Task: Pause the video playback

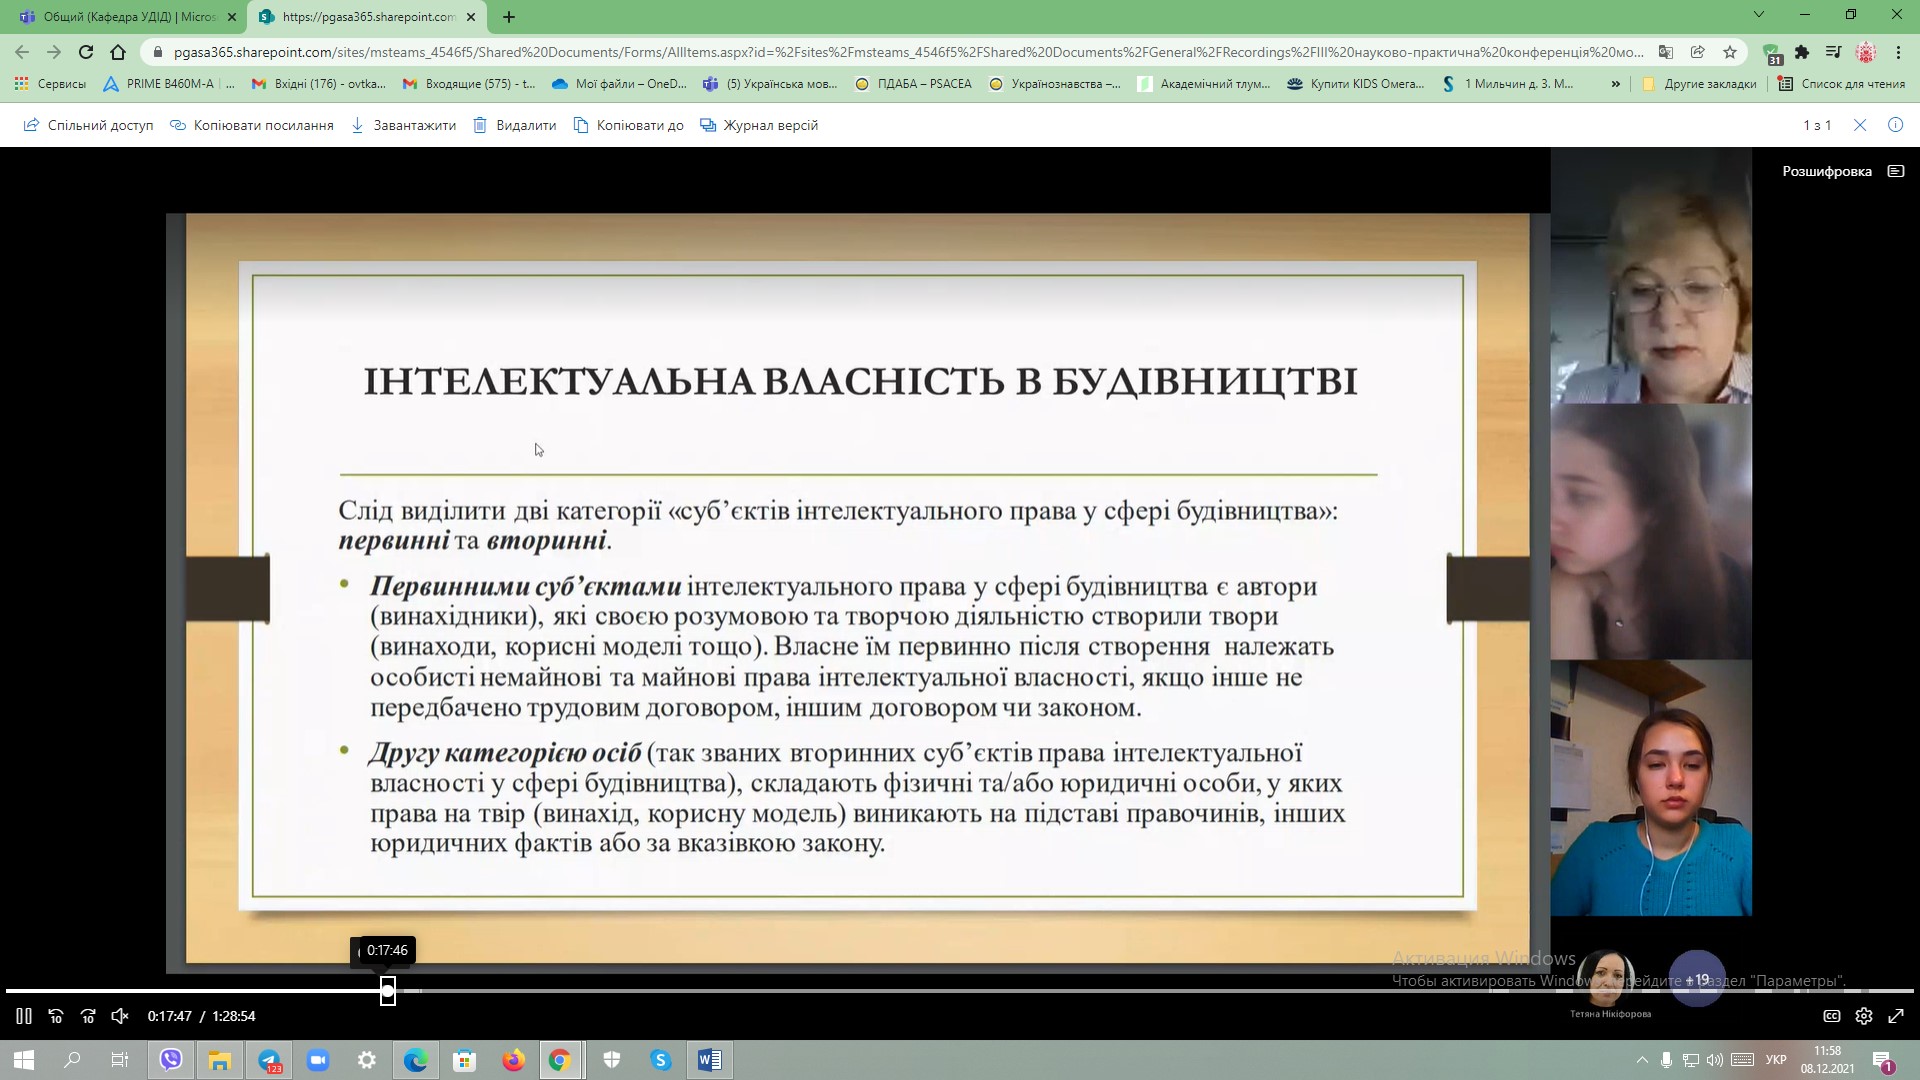Action: pos(24,1016)
